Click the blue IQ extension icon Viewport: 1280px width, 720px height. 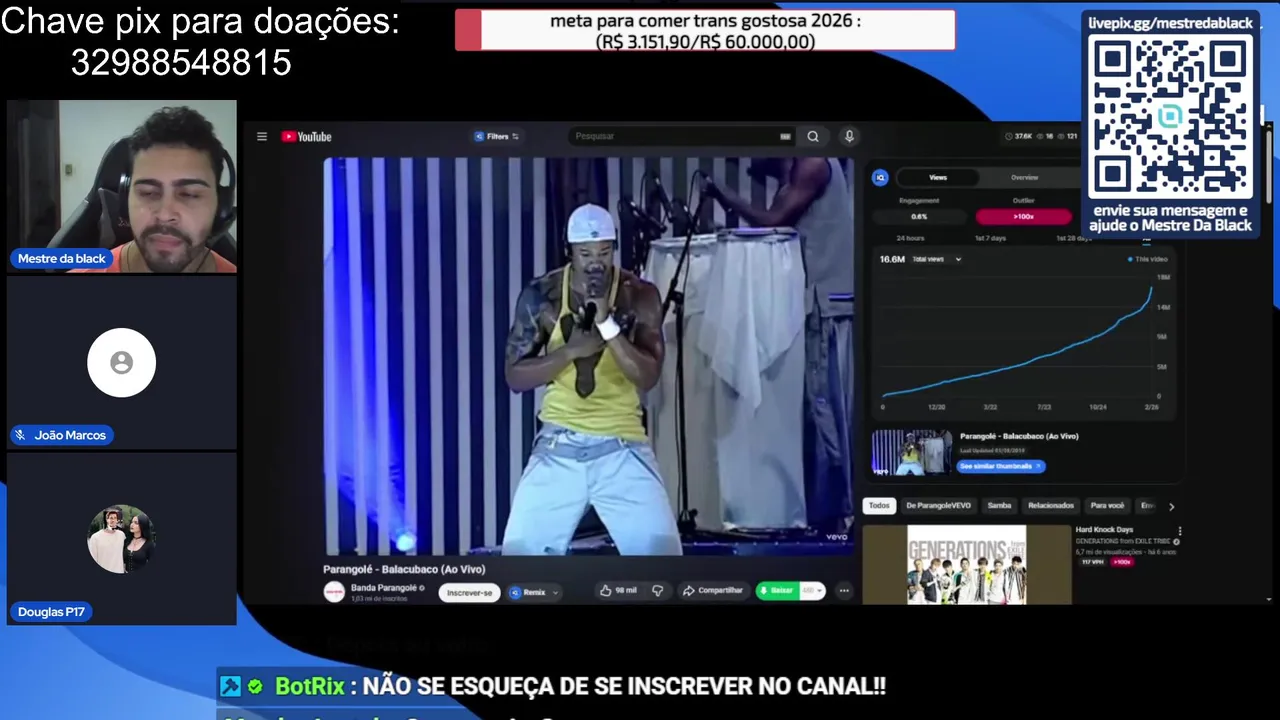[880, 177]
